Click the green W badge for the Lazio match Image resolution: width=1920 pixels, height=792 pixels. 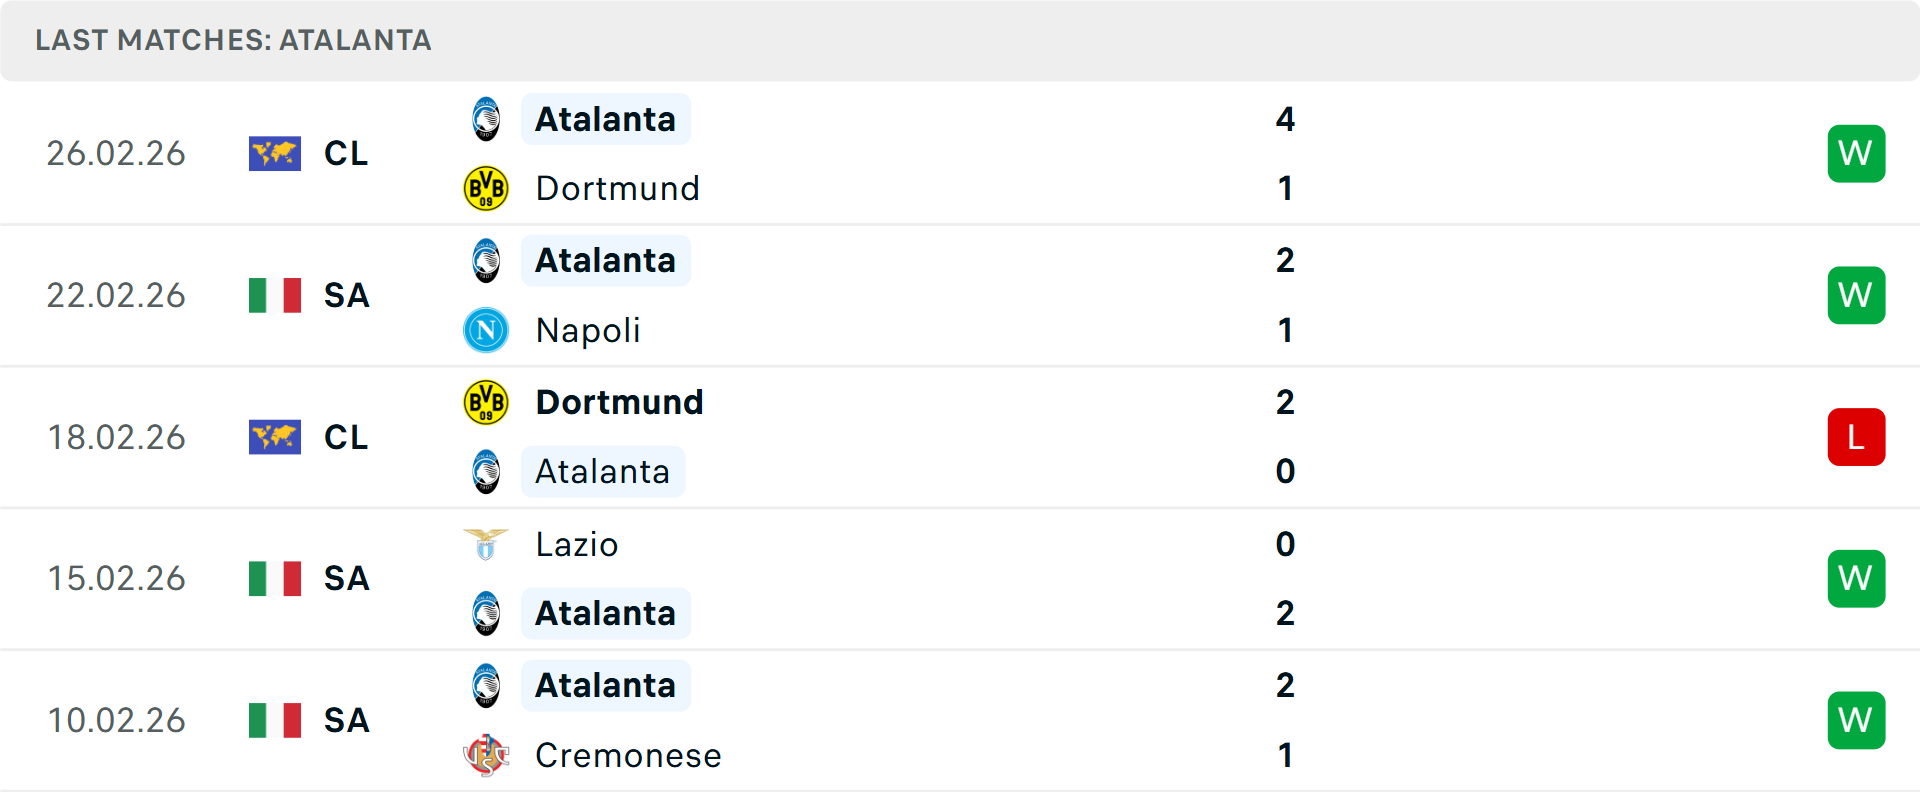tap(1856, 578)
